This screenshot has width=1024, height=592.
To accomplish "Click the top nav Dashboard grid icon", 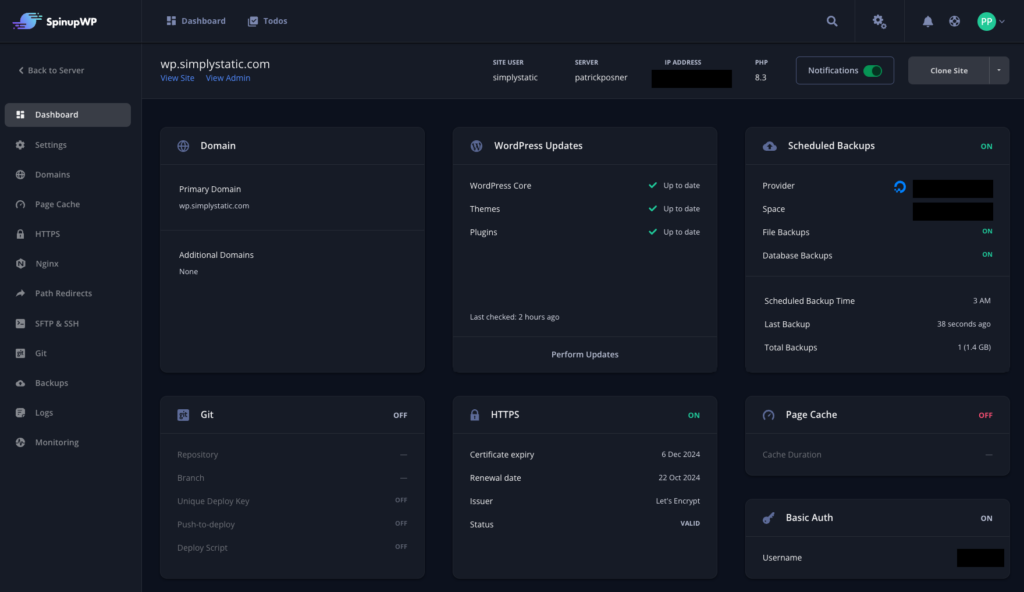I will pyautogui.click(x=171, y=21).
